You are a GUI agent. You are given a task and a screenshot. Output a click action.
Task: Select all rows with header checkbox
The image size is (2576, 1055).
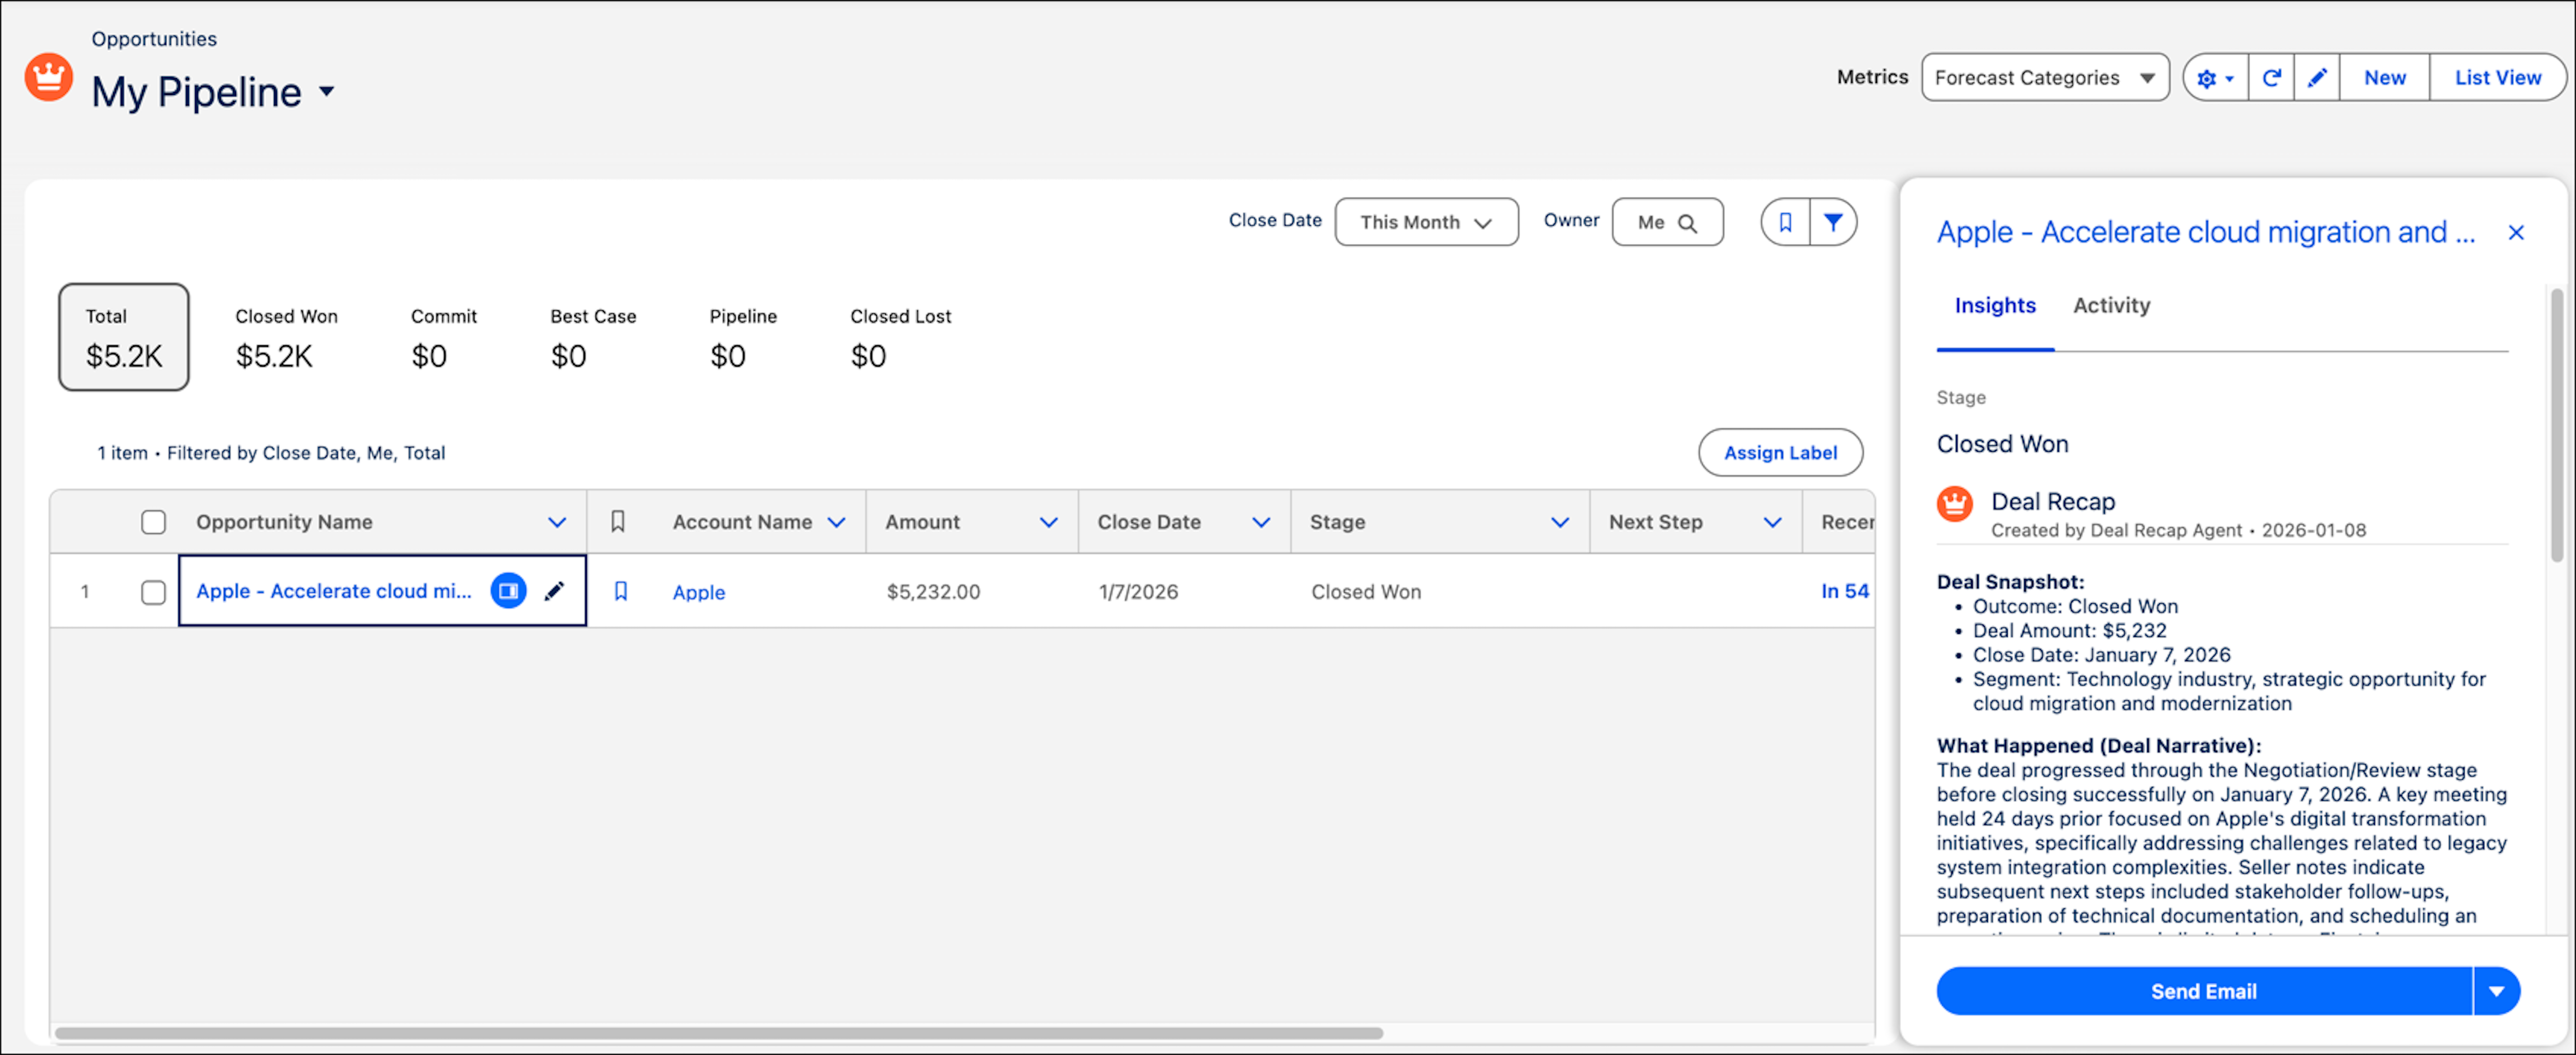[x=153, y=522]
